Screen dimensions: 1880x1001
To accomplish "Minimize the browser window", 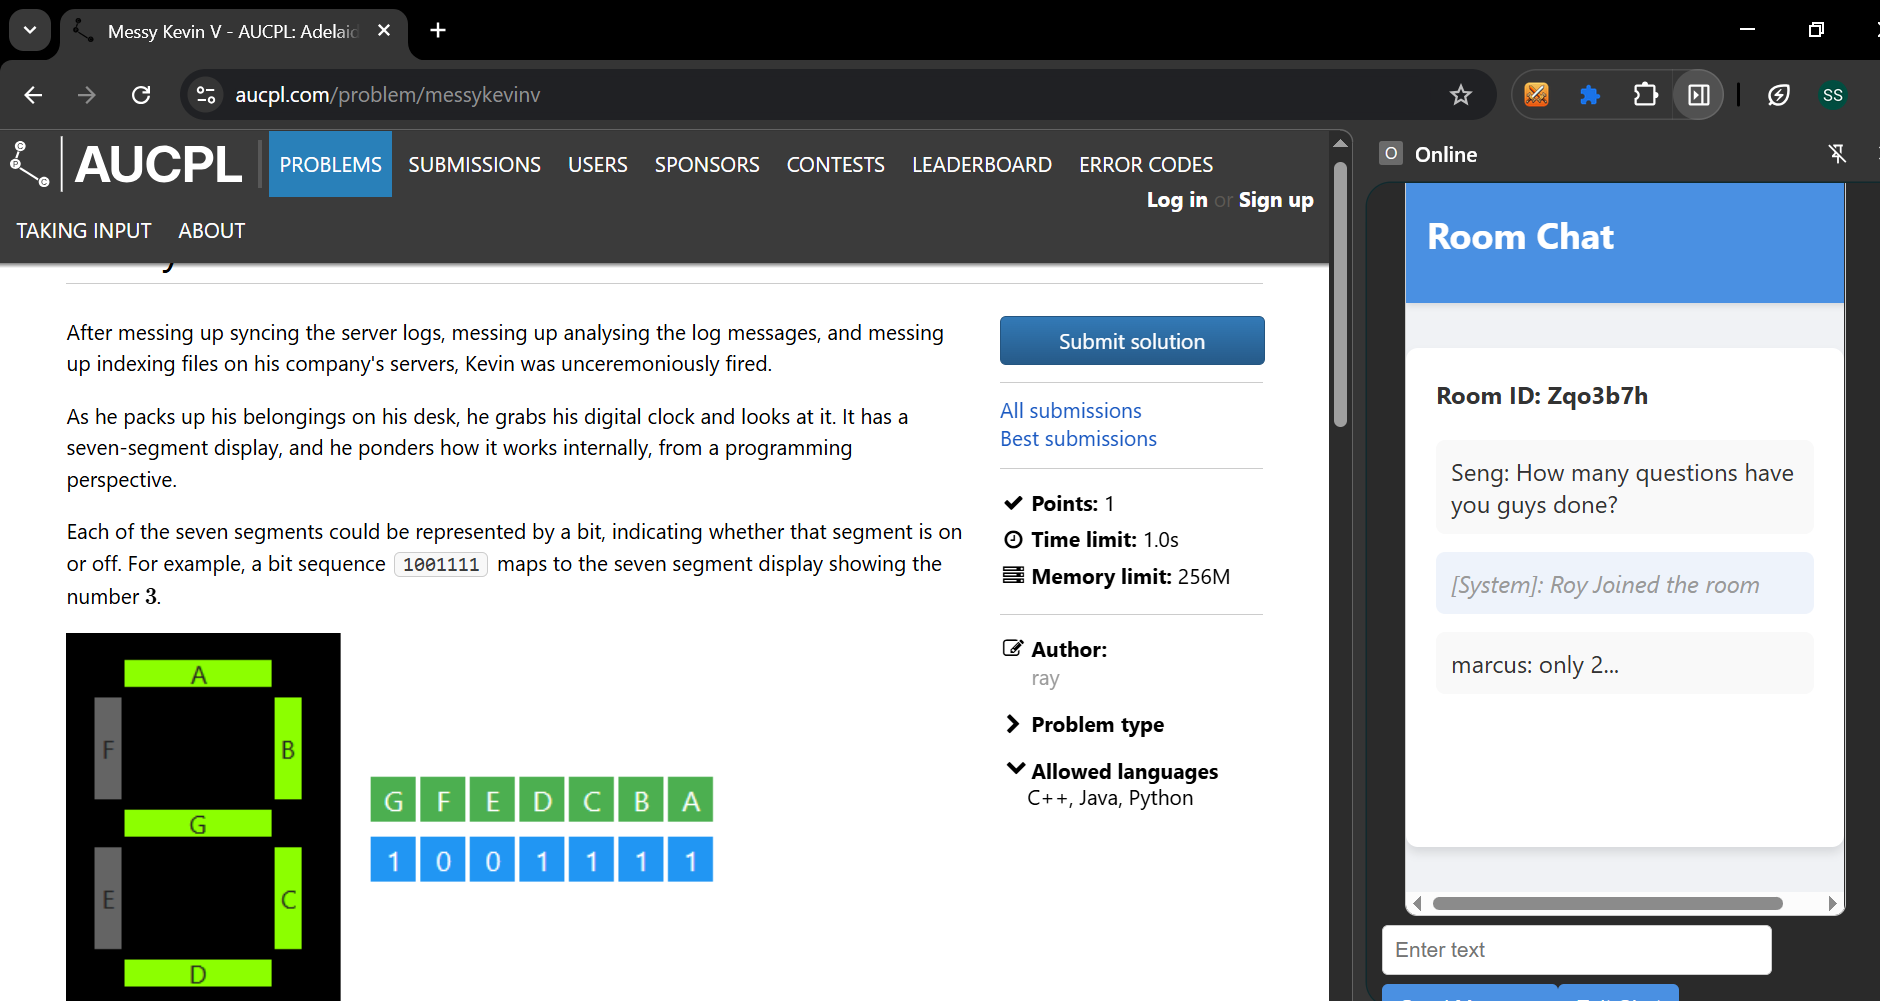I will (1748, 30).
